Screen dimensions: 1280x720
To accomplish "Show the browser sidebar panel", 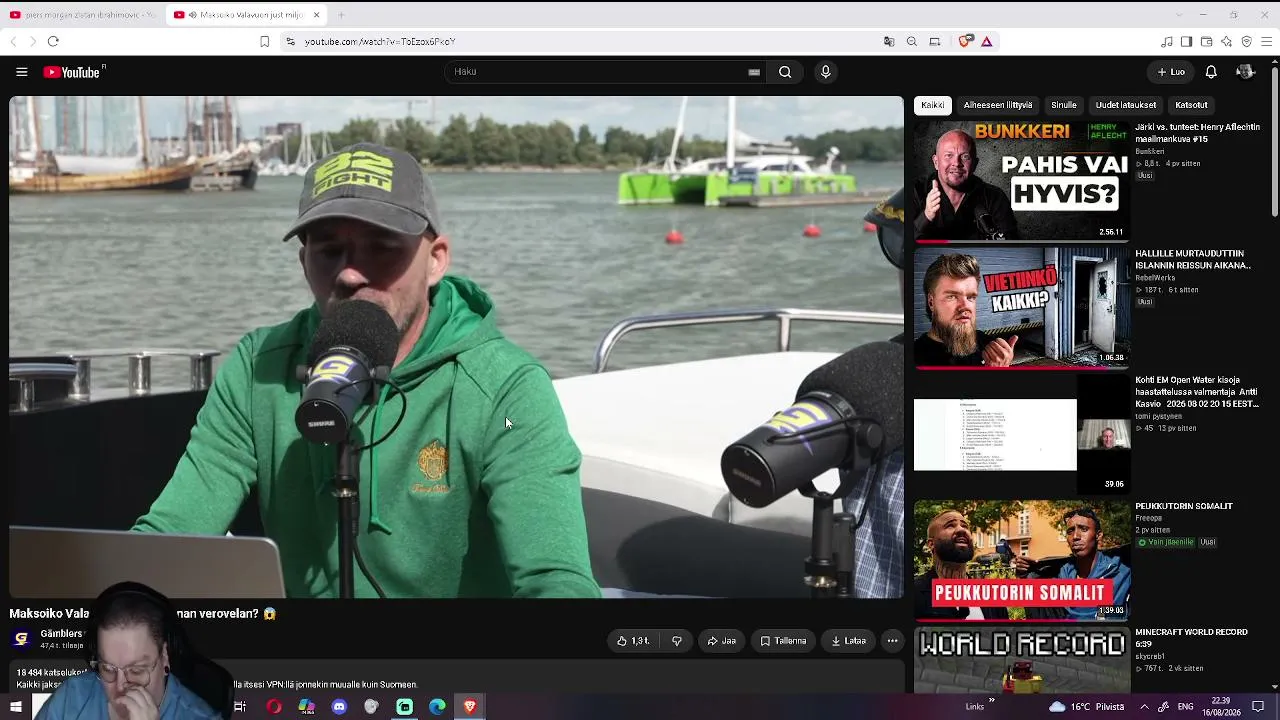I will (x=1186, y=41).
